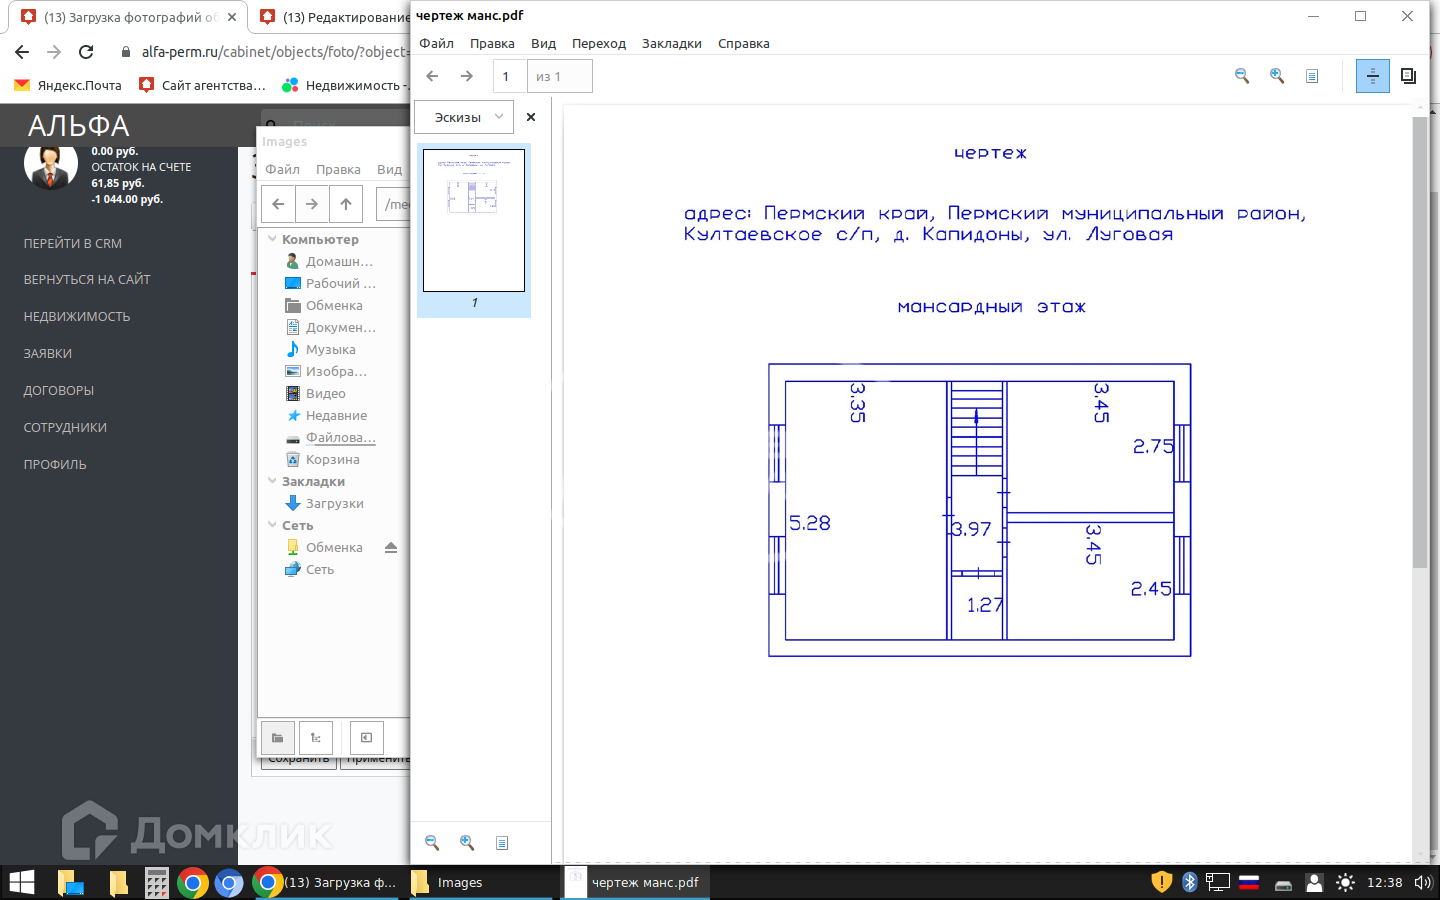Select page 1 thumbnail

474,221
